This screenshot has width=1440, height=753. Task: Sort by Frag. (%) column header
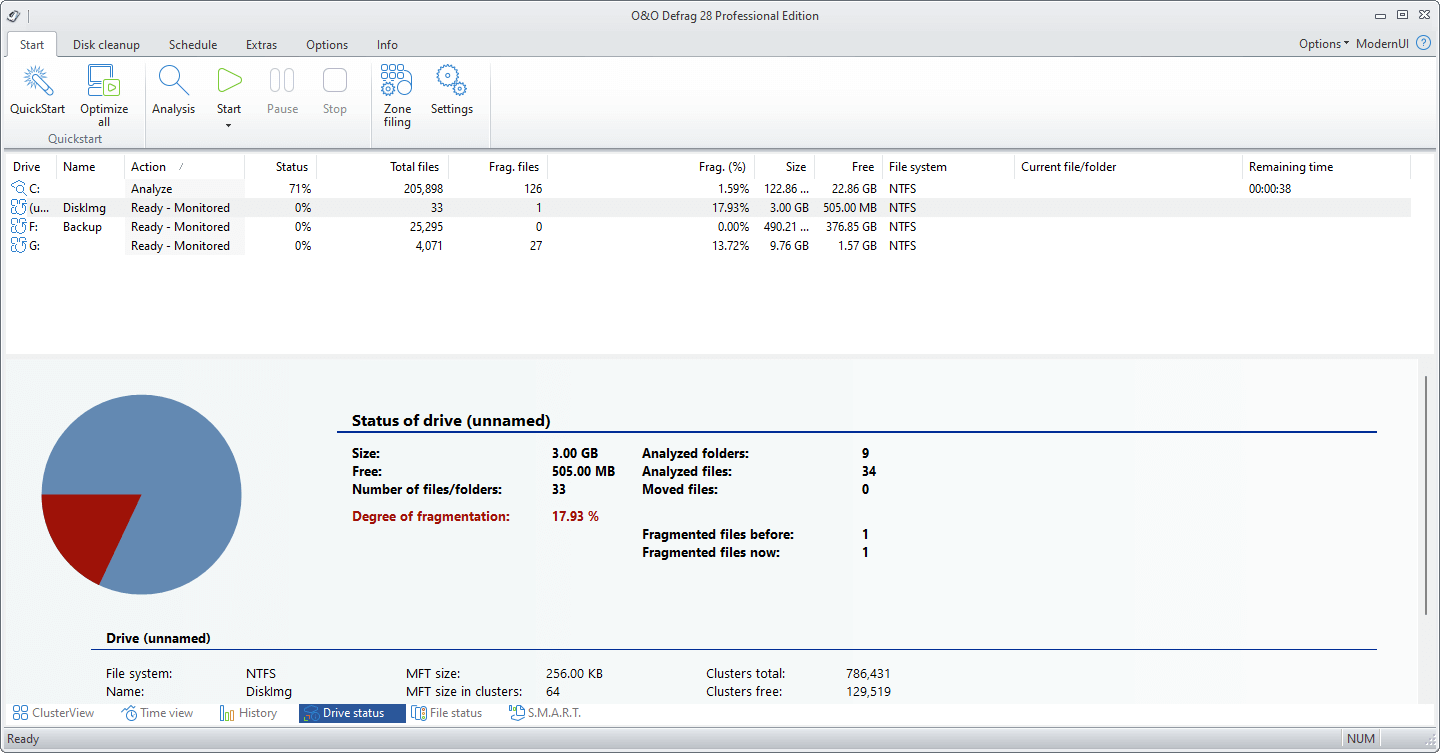[x=651, y=167]
